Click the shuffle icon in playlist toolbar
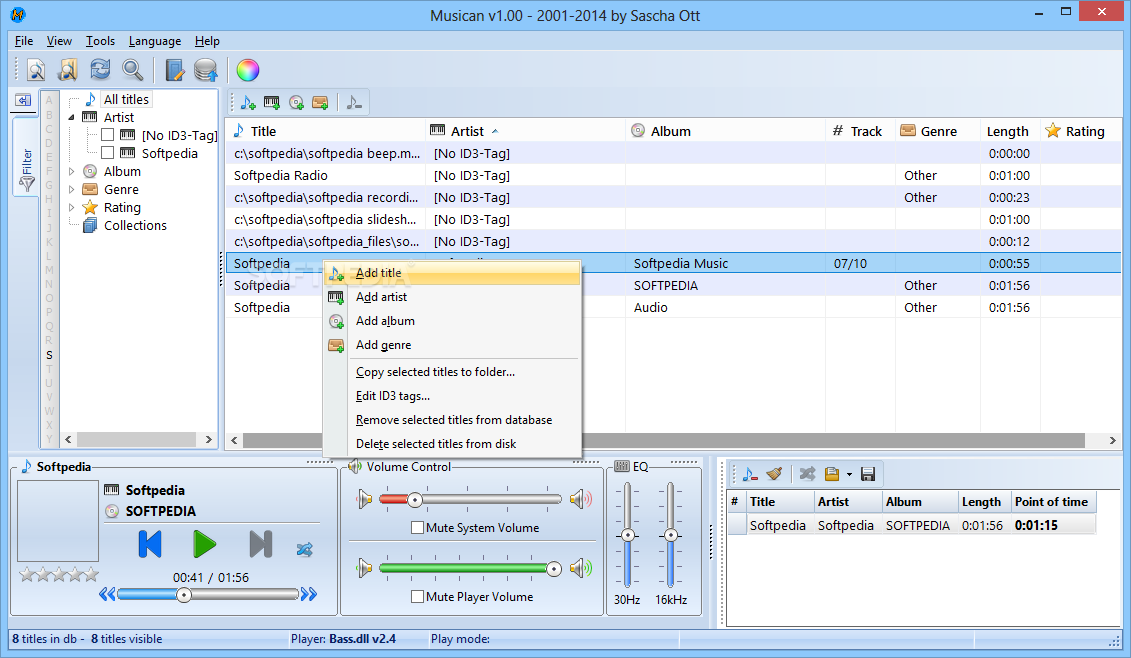The height and width of the screenshot is (658, 1131). 807,474
